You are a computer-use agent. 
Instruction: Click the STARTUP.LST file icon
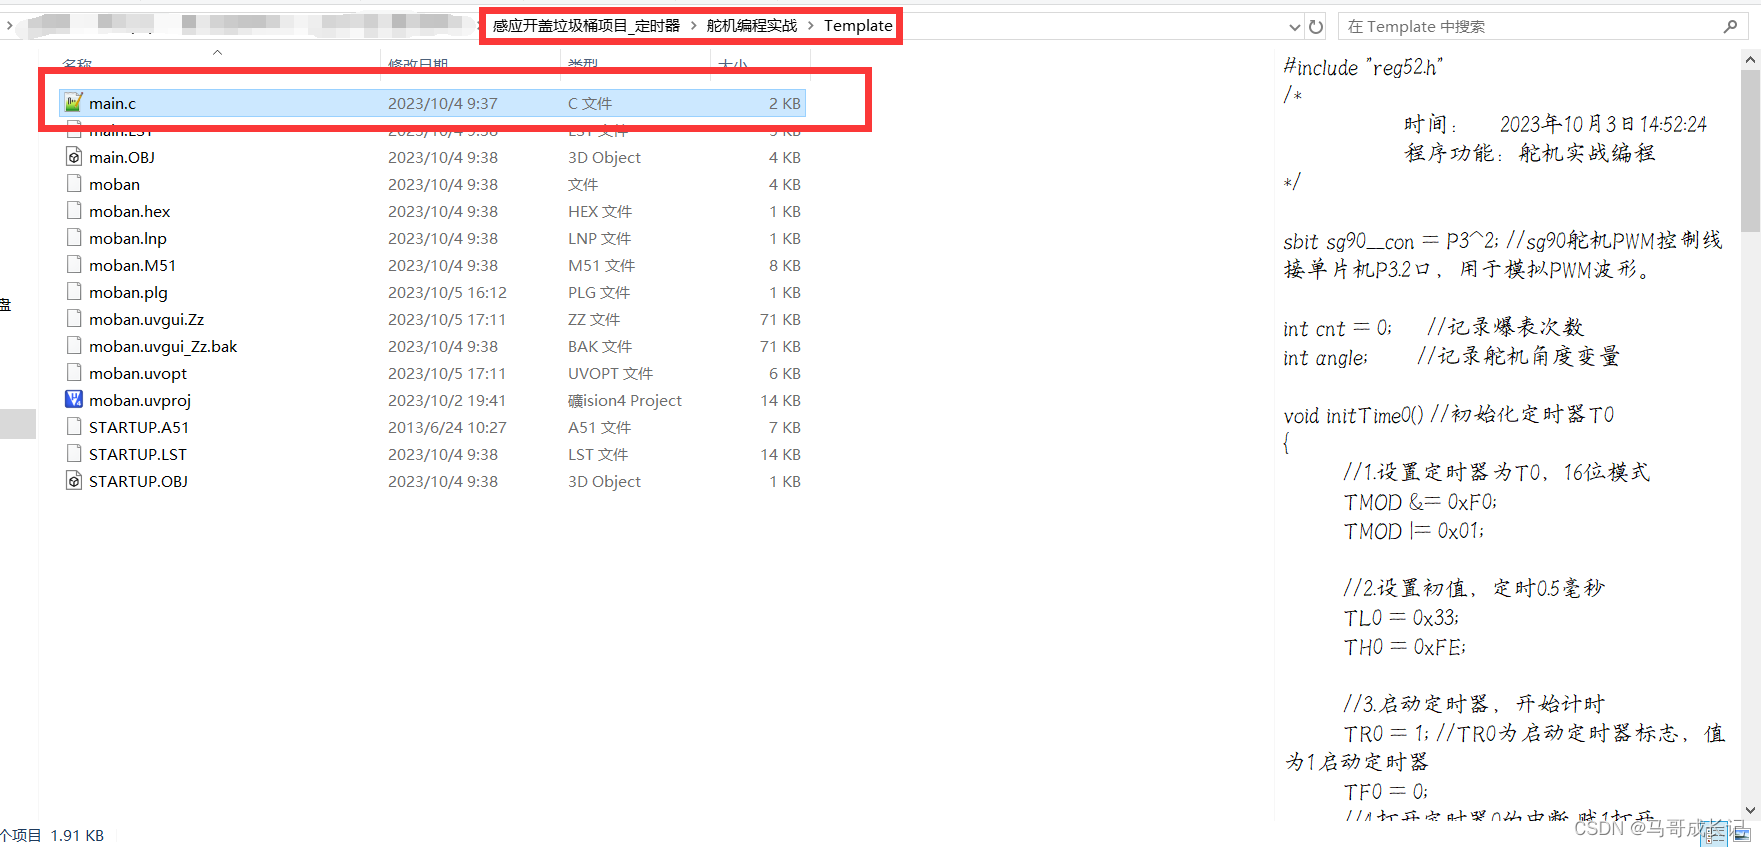[73, 453]
